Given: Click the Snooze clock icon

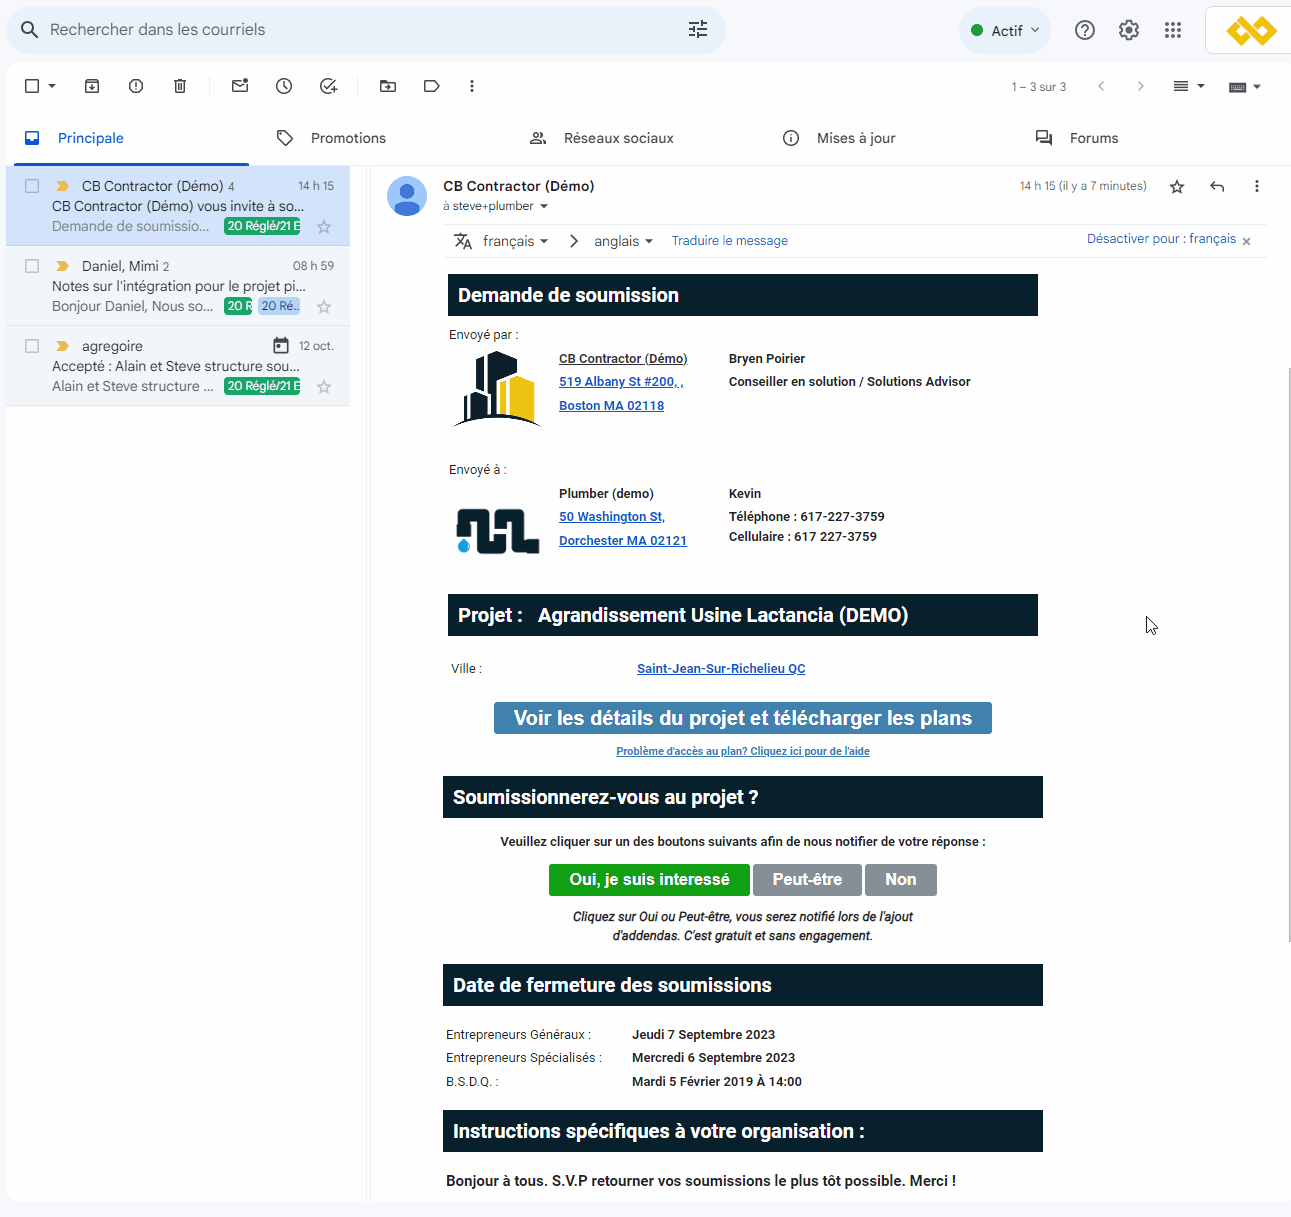Looking at the screenshot, I should 284,86.
